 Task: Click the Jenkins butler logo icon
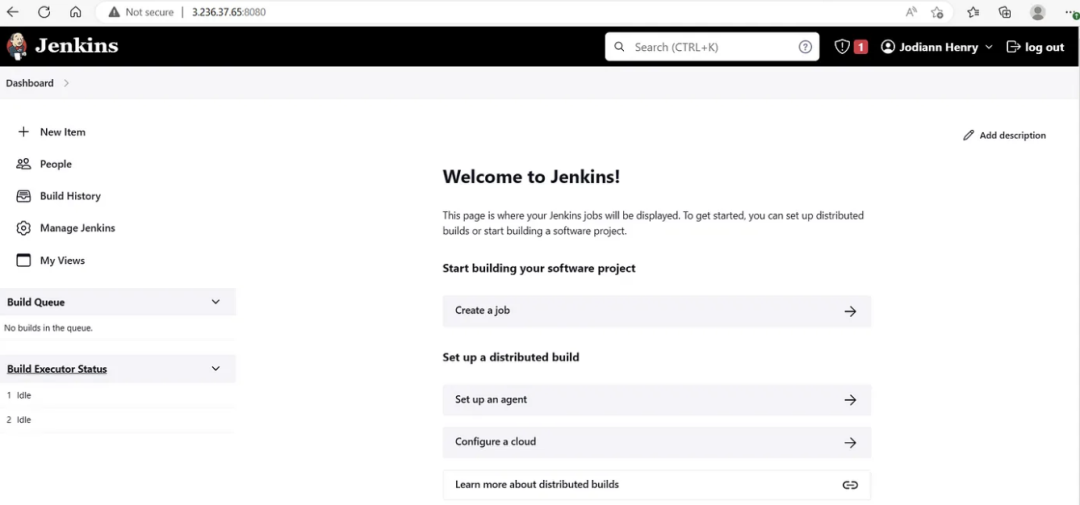point(17,46)
